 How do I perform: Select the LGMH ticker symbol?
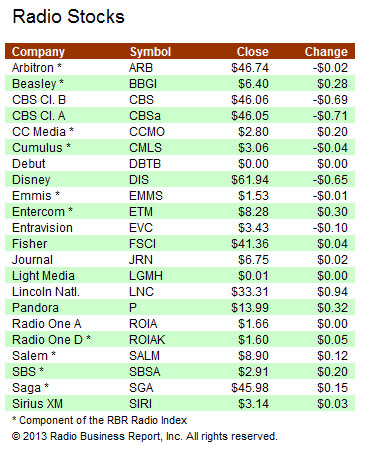click(x=146, y=276)
